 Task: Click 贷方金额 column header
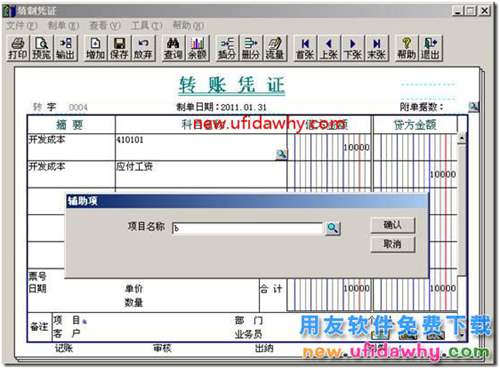click(x=415, y=125)
